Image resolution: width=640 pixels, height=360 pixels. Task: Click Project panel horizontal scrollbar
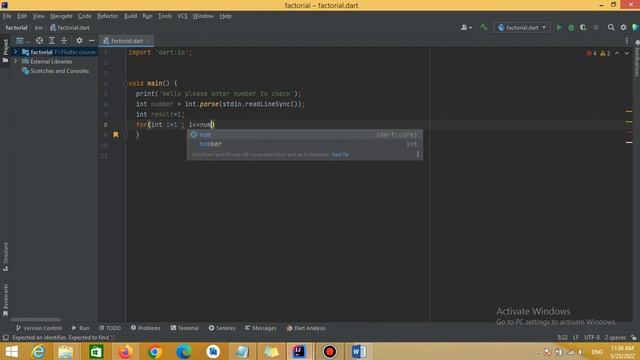click(36, 320)
